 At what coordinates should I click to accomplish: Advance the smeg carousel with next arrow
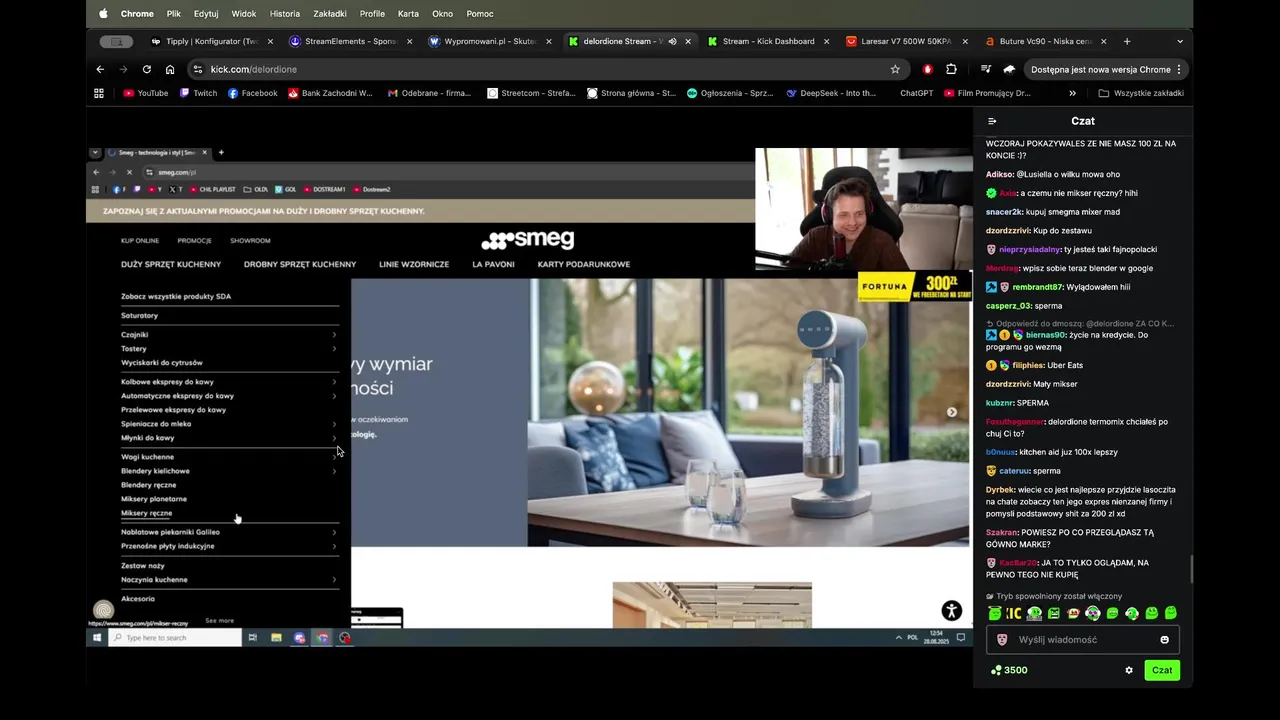(951, 412)
